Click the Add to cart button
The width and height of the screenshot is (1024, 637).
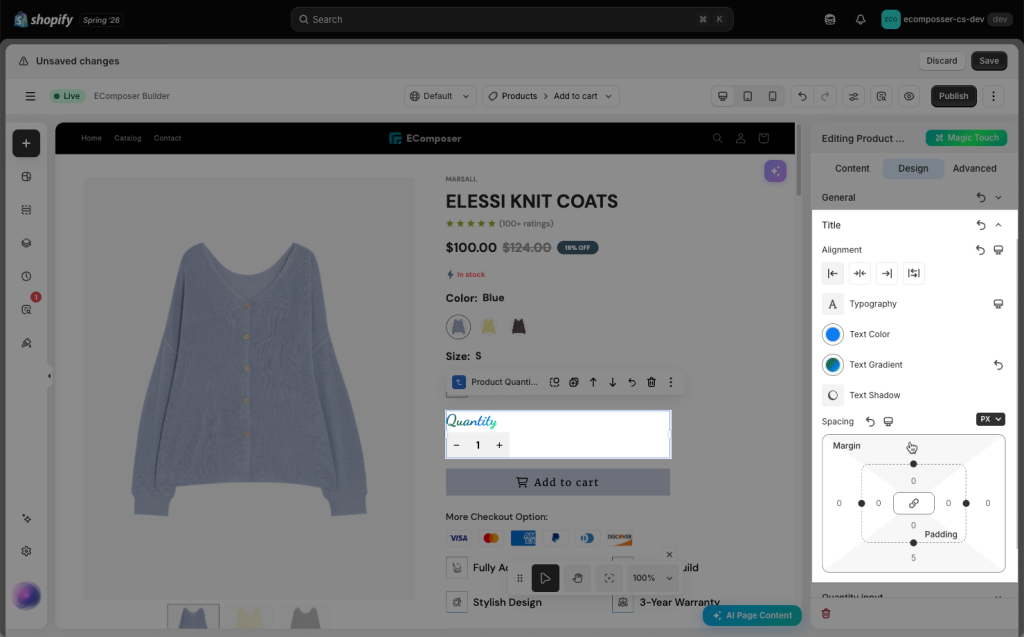(x=558, y=482)
